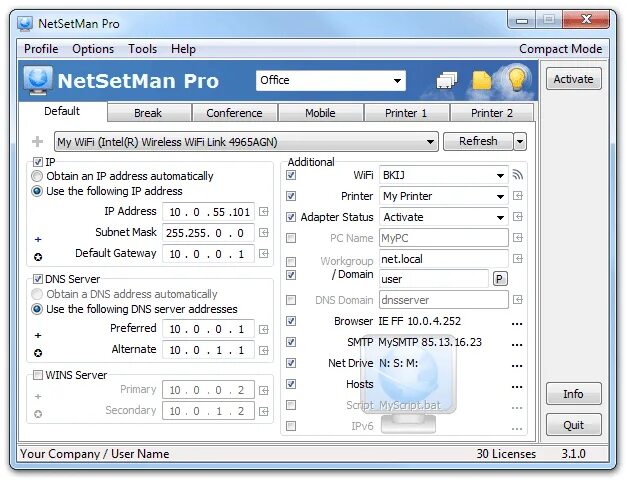Enable the IPv6 checkbox
The height and width of the screenshot is (480, 627).
(292, 426)
